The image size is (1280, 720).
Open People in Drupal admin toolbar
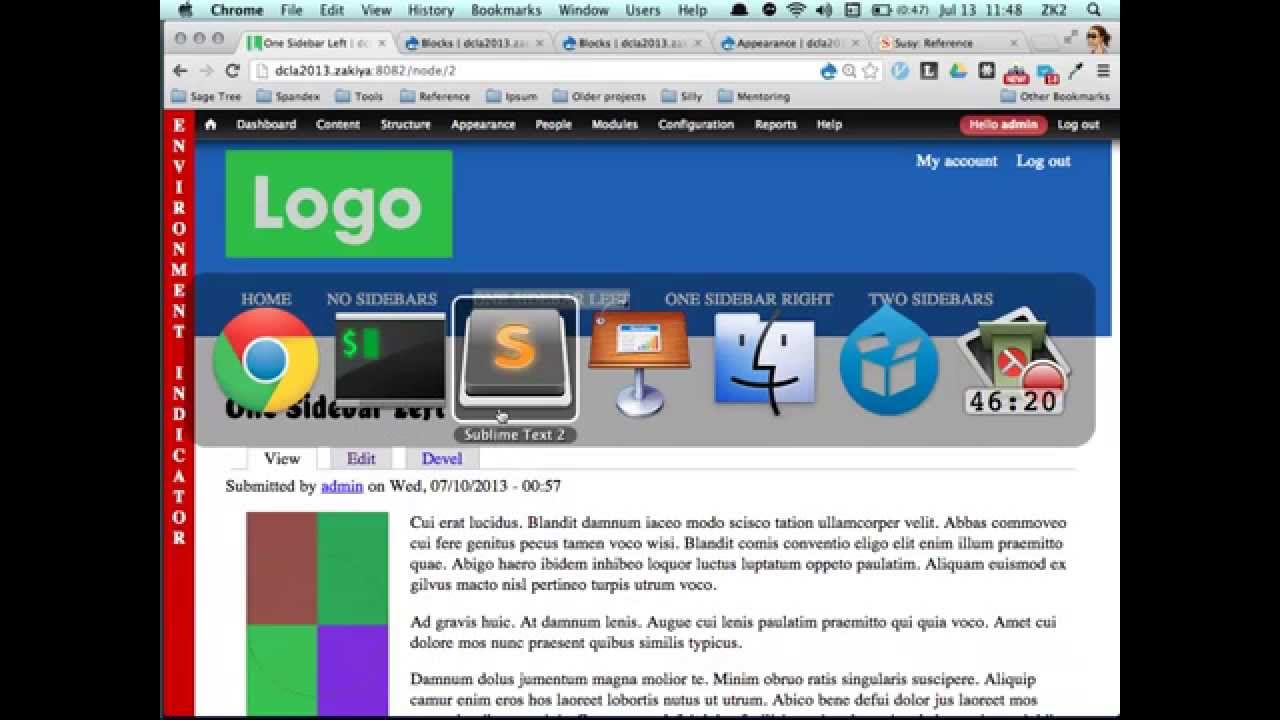point(553,125)
